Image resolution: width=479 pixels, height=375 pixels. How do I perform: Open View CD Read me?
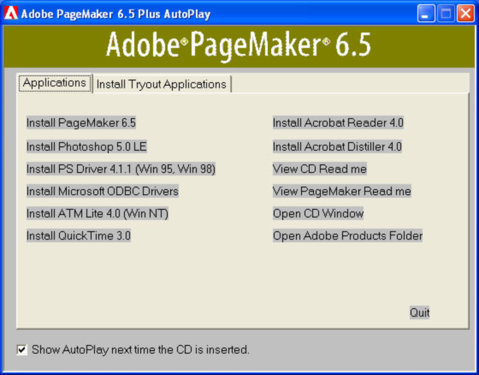pos(320,169)
